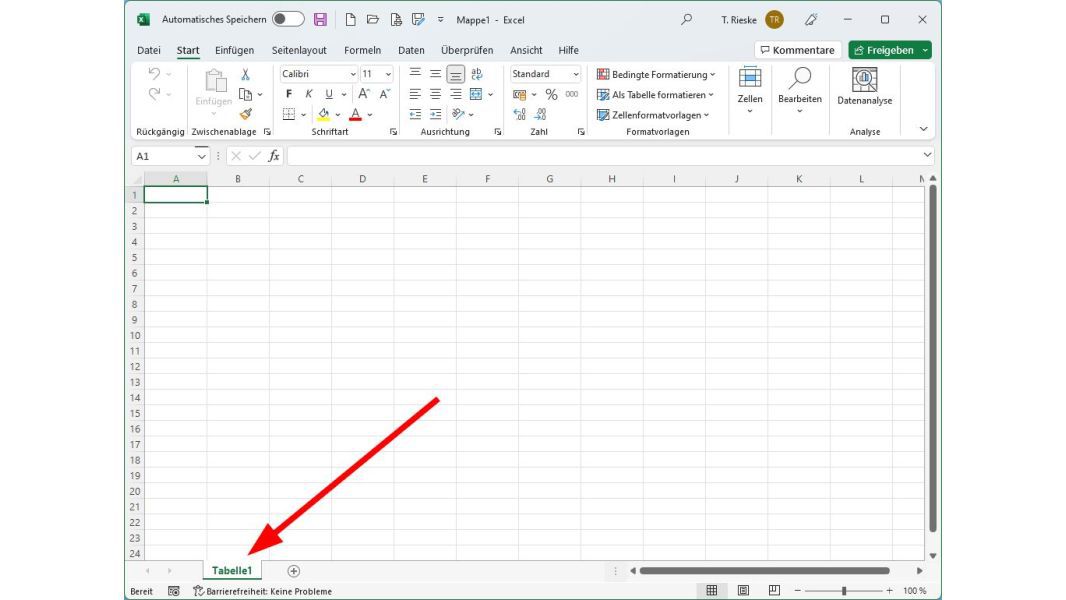1066x600 pixels.
Task: Increase indent
Action: pos(435,114)
